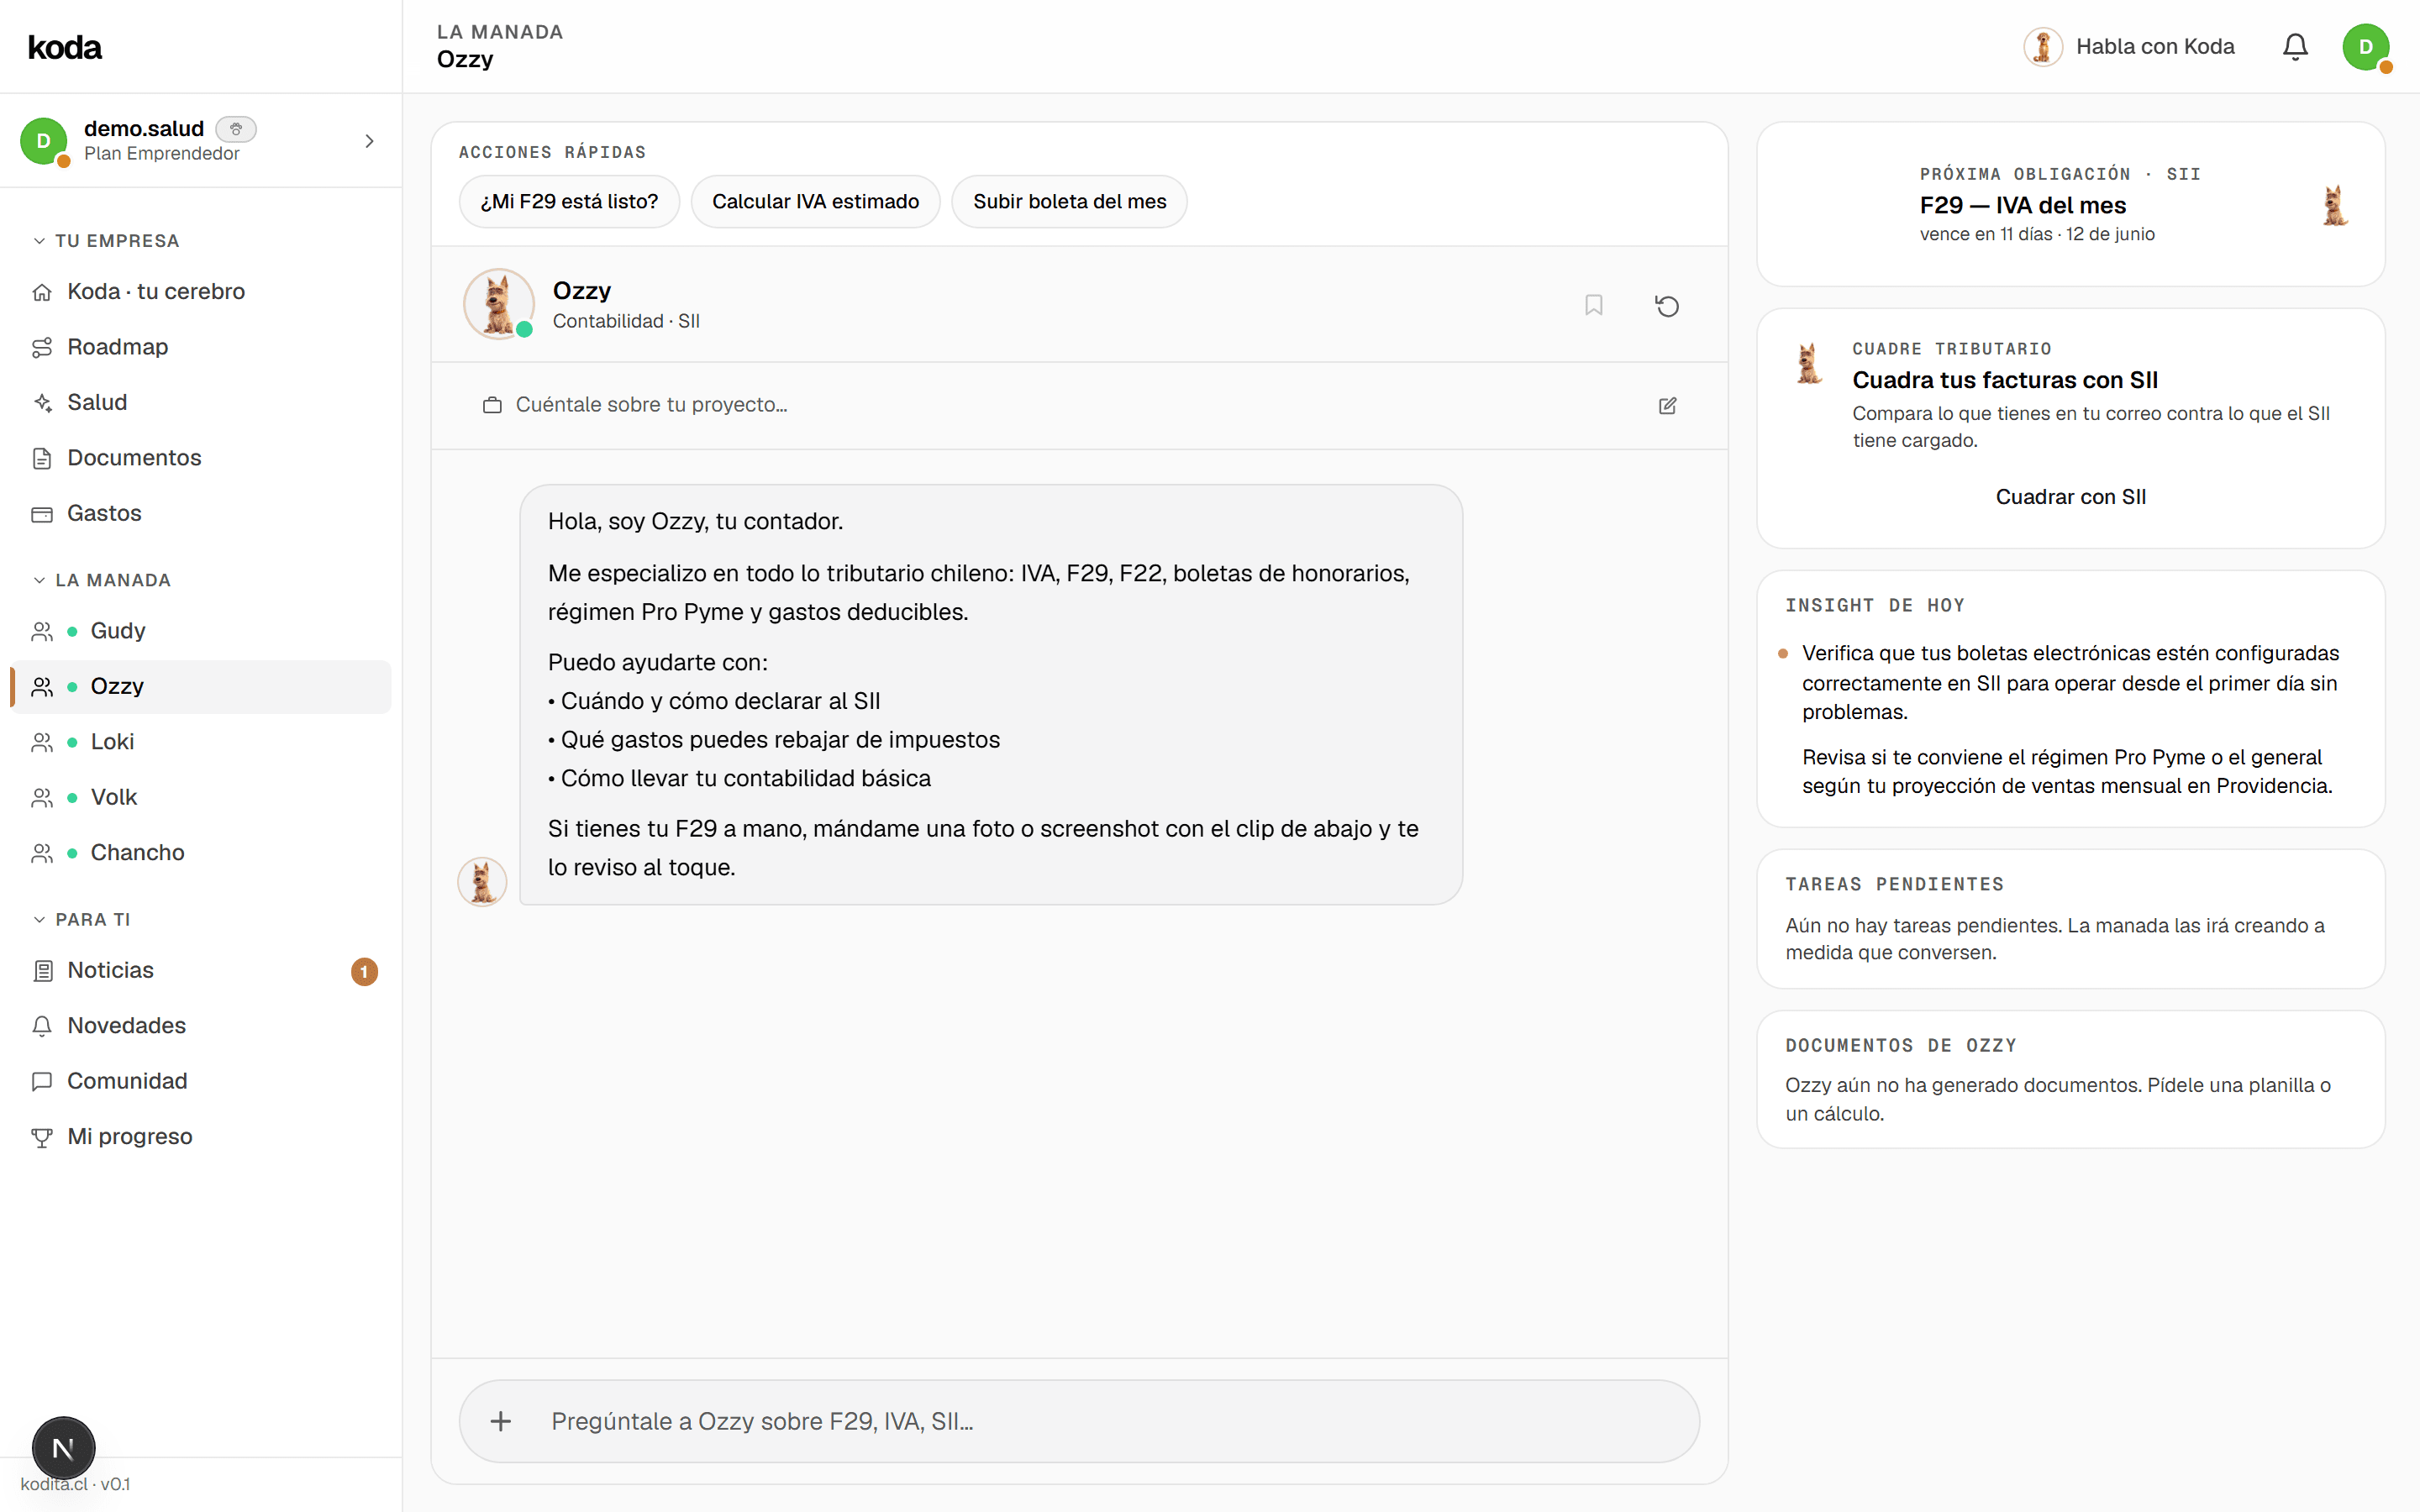Click the Habla con Koda dog avatar
Image resolution: width=2420 pixels, height=1512 pixels.
(2043, 47)
